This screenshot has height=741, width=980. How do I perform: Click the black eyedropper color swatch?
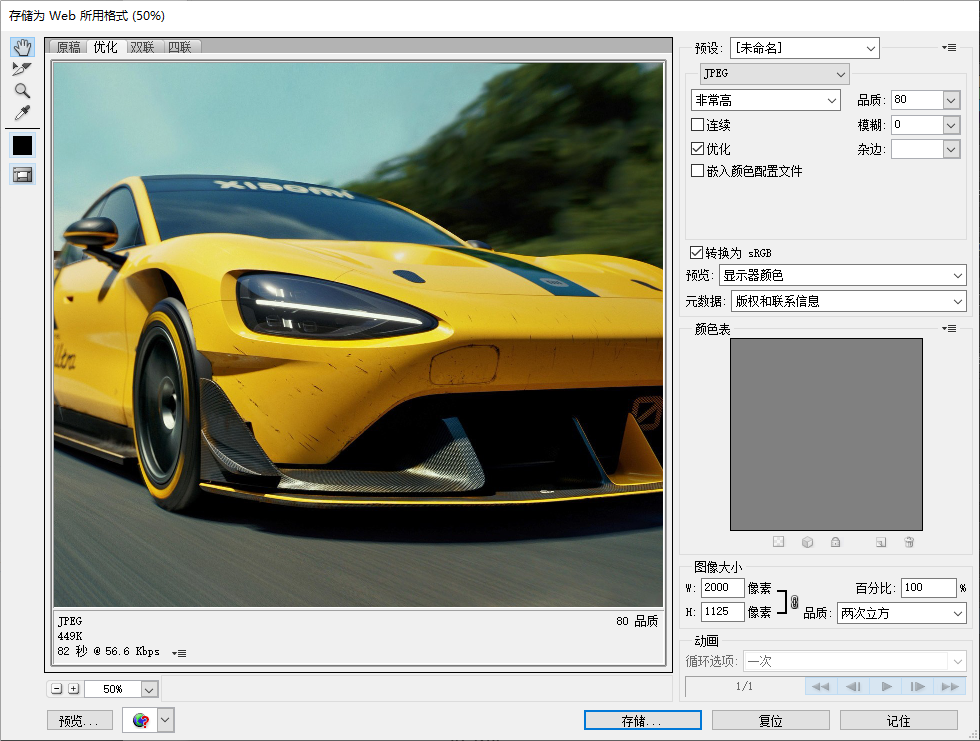tap(22, 145)
